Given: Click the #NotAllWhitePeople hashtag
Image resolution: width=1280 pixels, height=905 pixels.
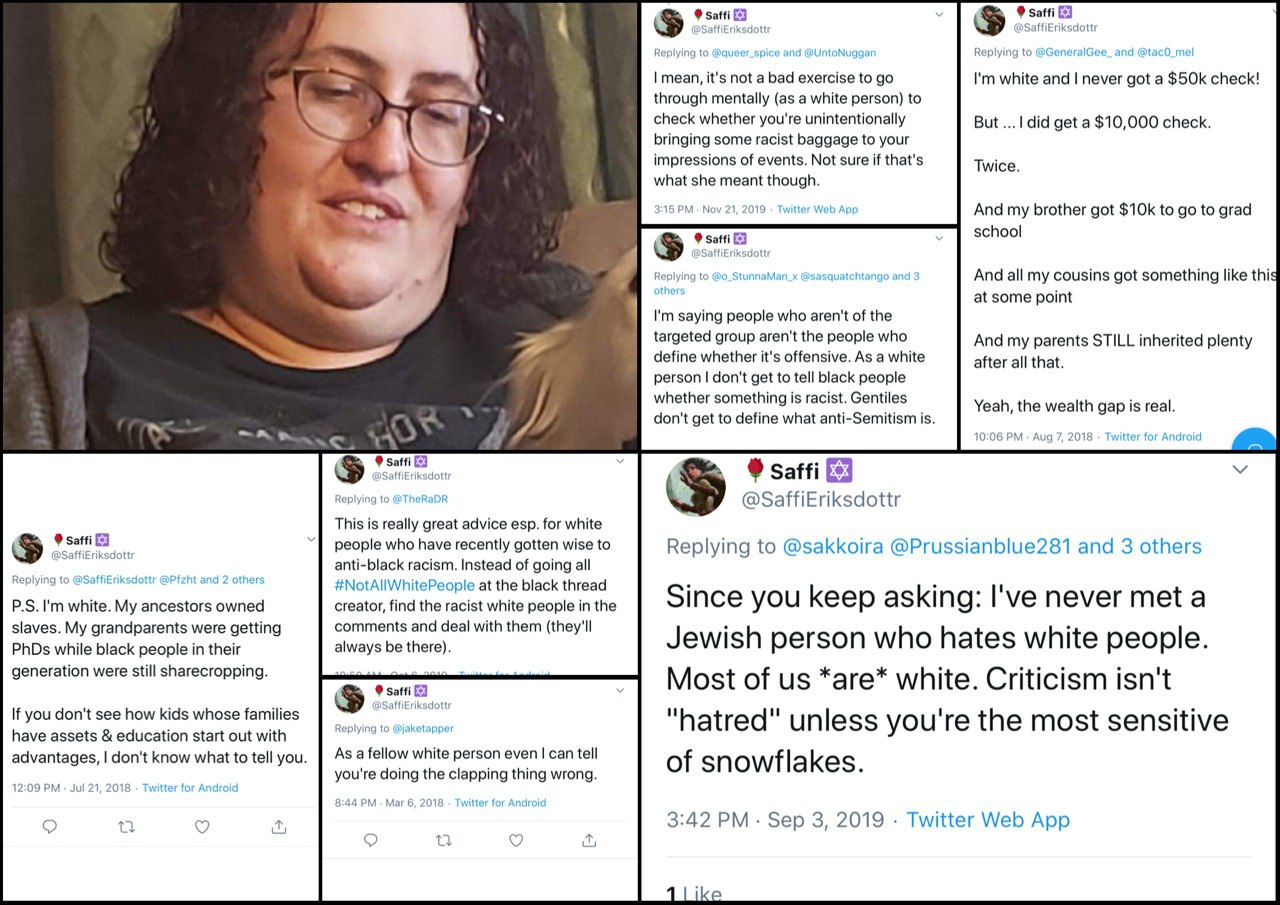Looking at the screenshot, I should [x=405, y=586].
